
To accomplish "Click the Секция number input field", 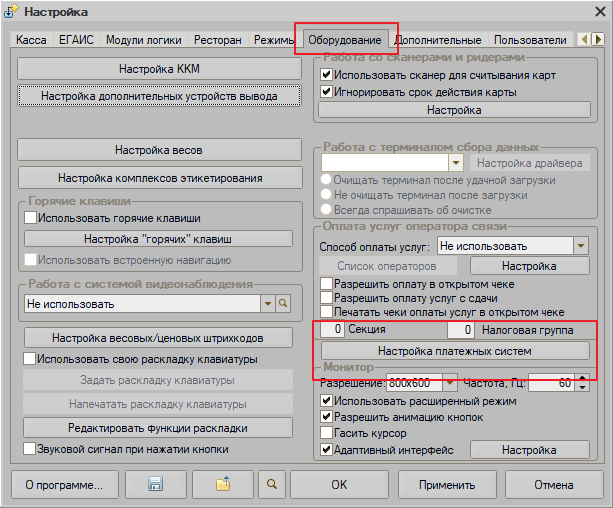I will point(331,329).
